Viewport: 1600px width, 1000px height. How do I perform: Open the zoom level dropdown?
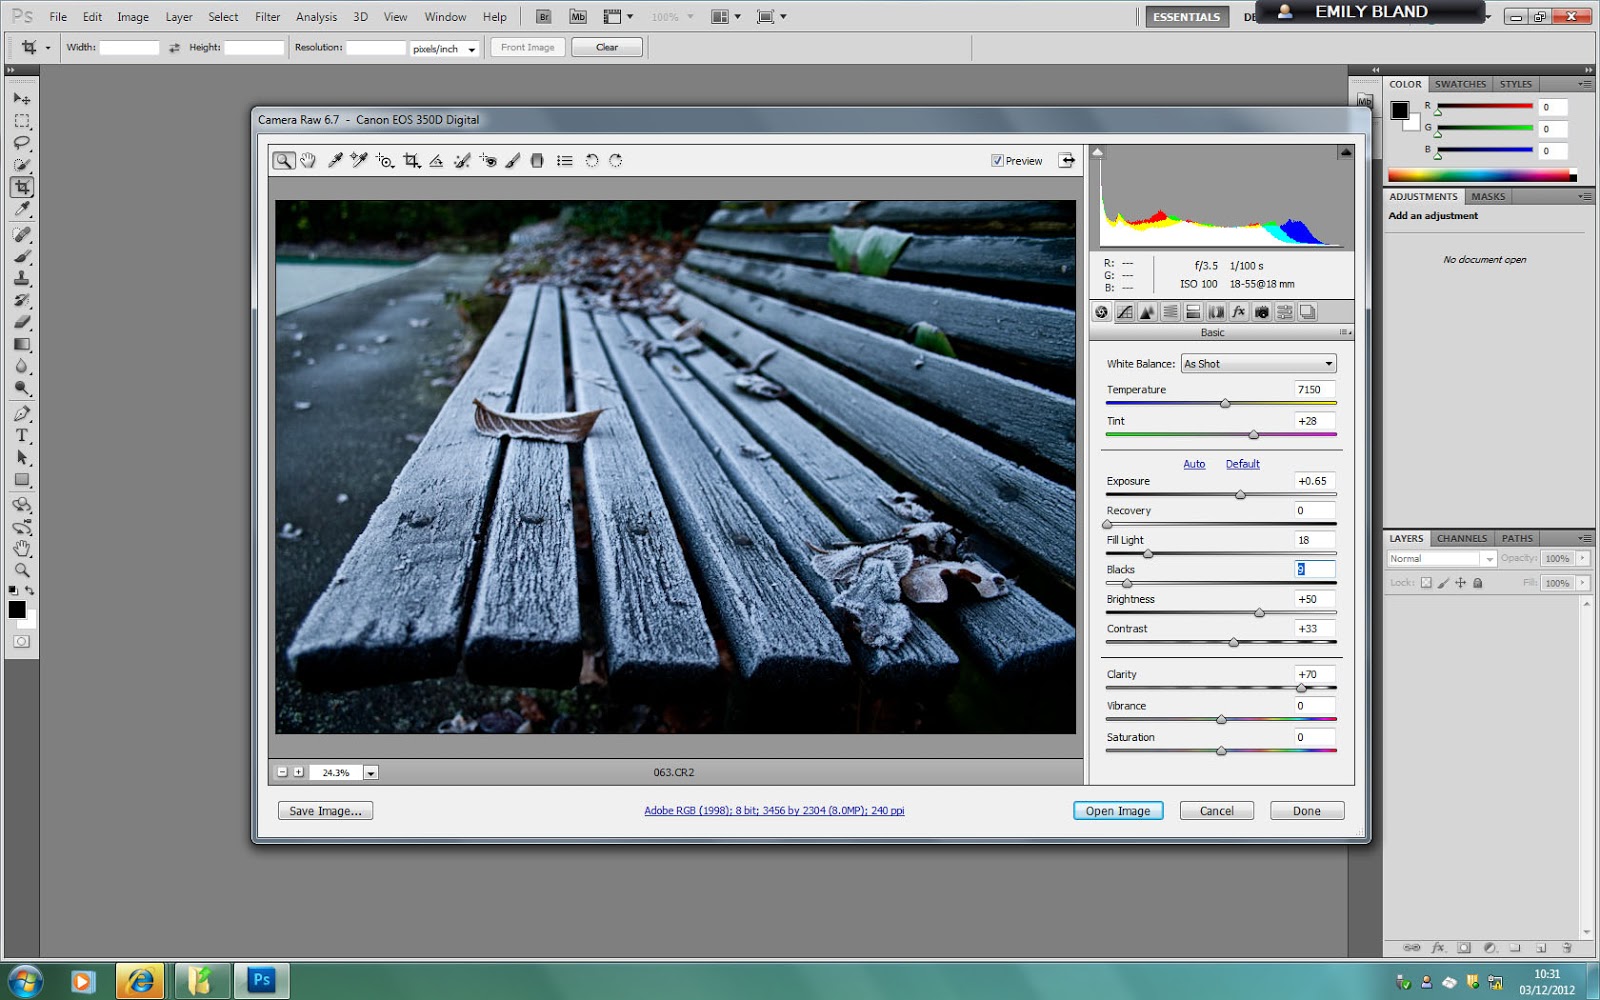[x=371, y=773]
